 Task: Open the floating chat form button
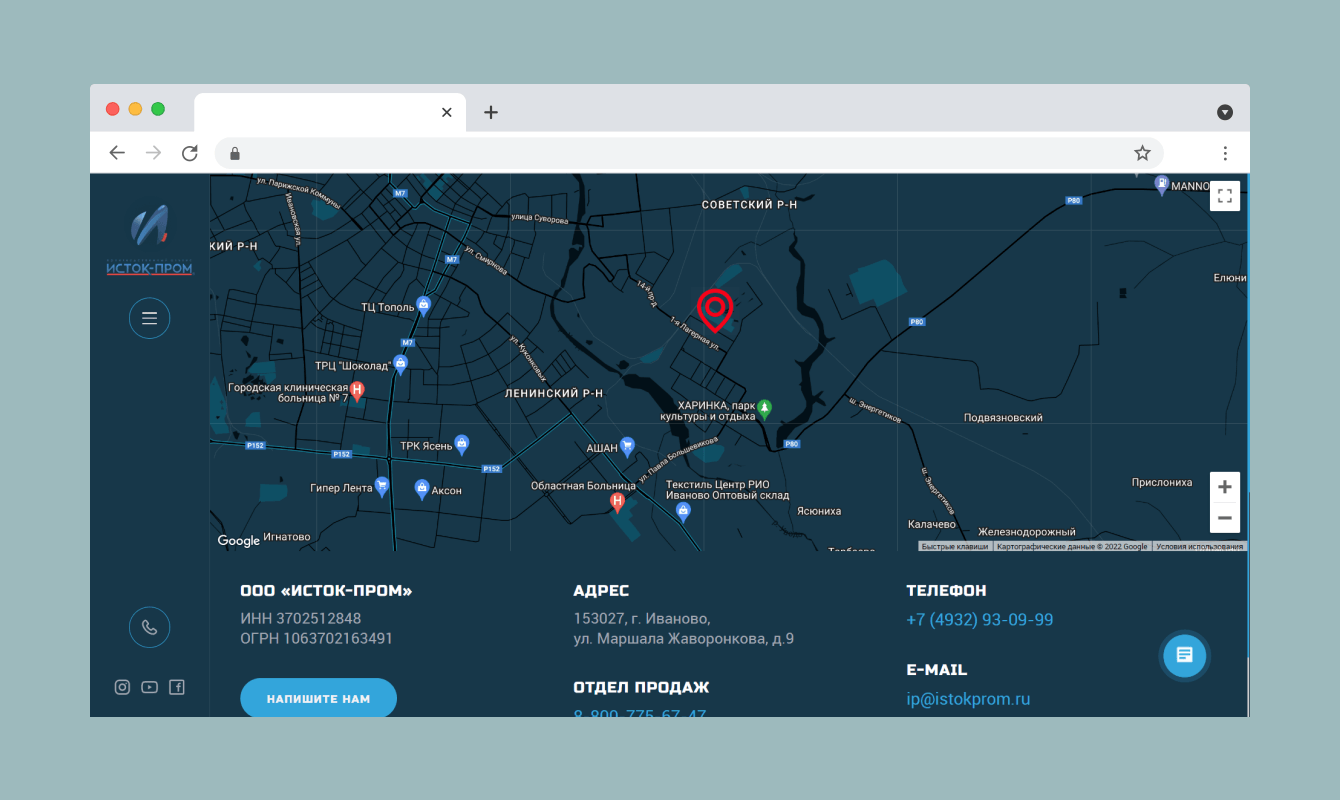[1184, 655]
